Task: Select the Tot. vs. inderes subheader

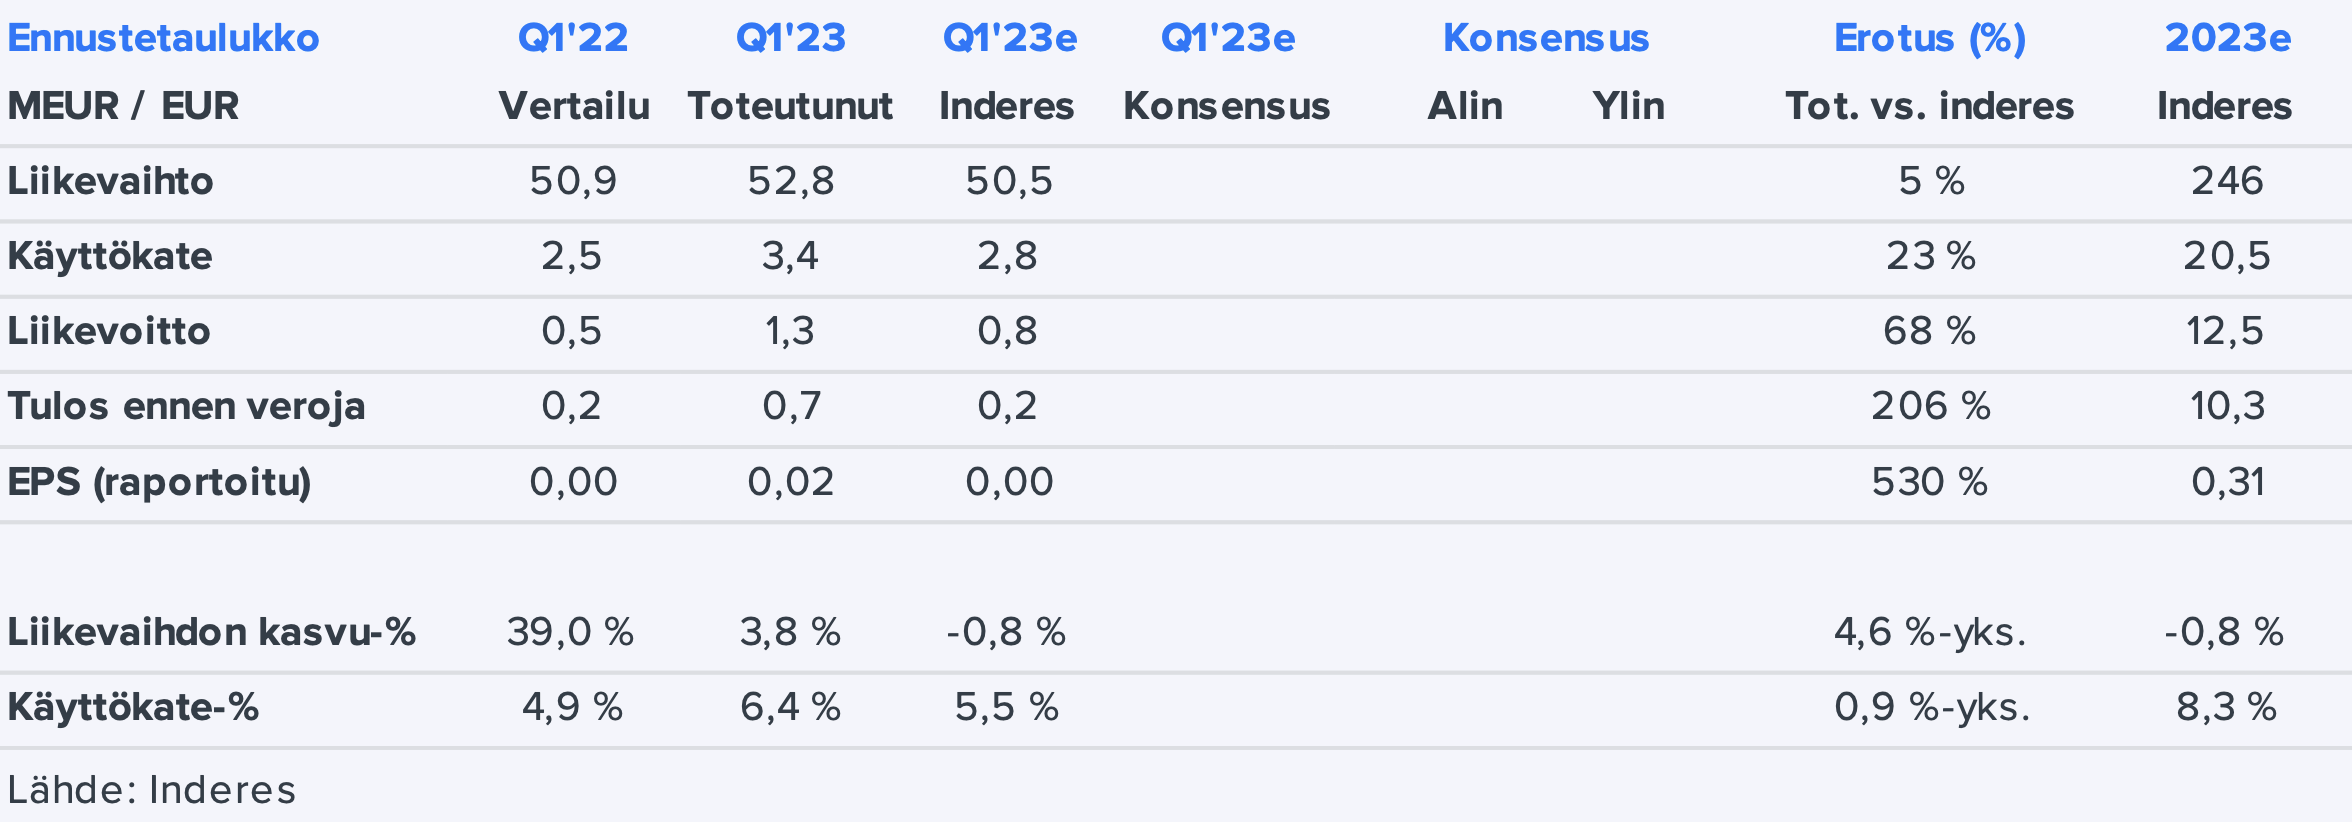Action: pos(1929,106)
